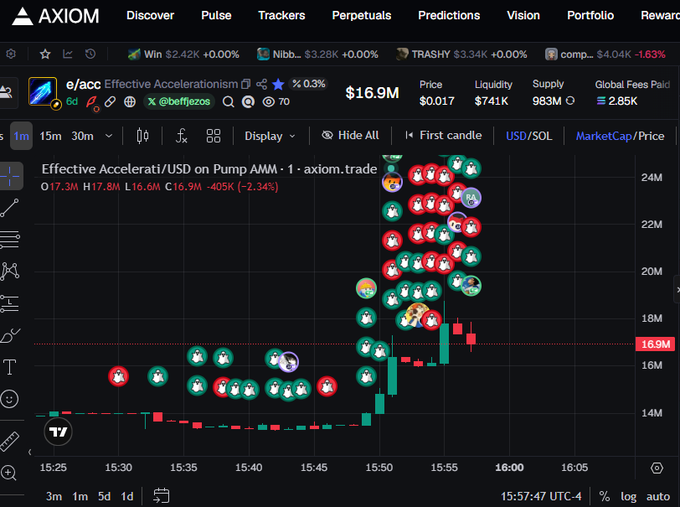Viewport: 680px width, 507px height.
Task: Select the 15m timeframe
Action: pyautogui.click(x=50, y=136)
